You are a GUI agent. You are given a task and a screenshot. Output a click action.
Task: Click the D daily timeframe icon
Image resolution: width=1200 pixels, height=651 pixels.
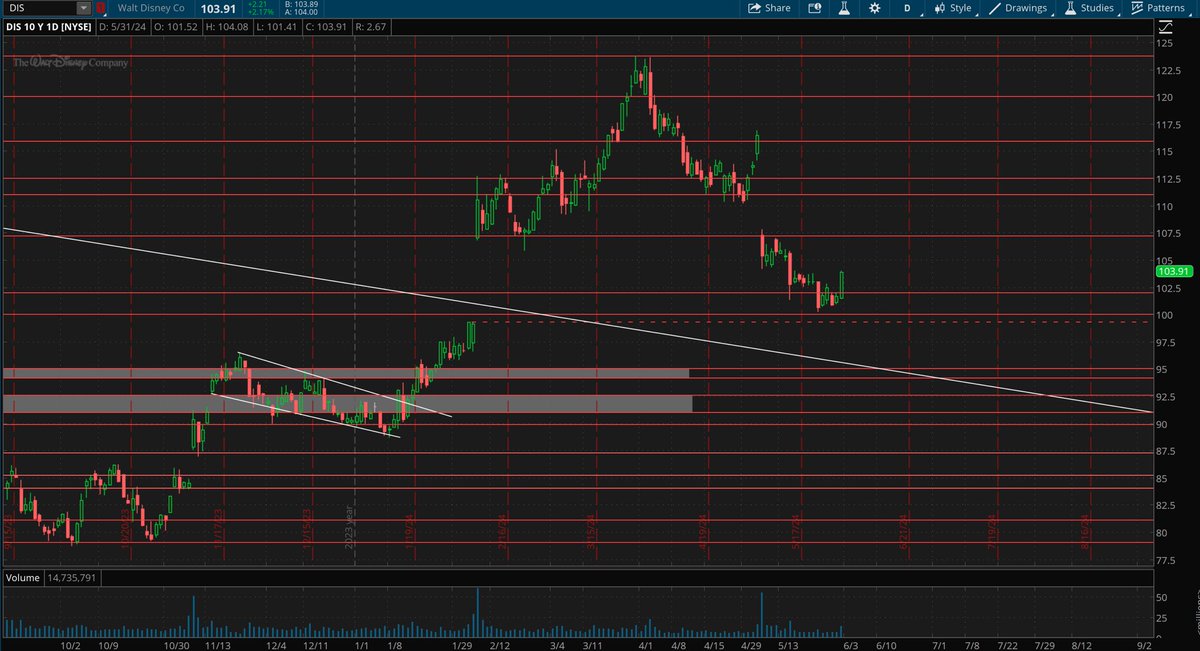click(907, 8)
